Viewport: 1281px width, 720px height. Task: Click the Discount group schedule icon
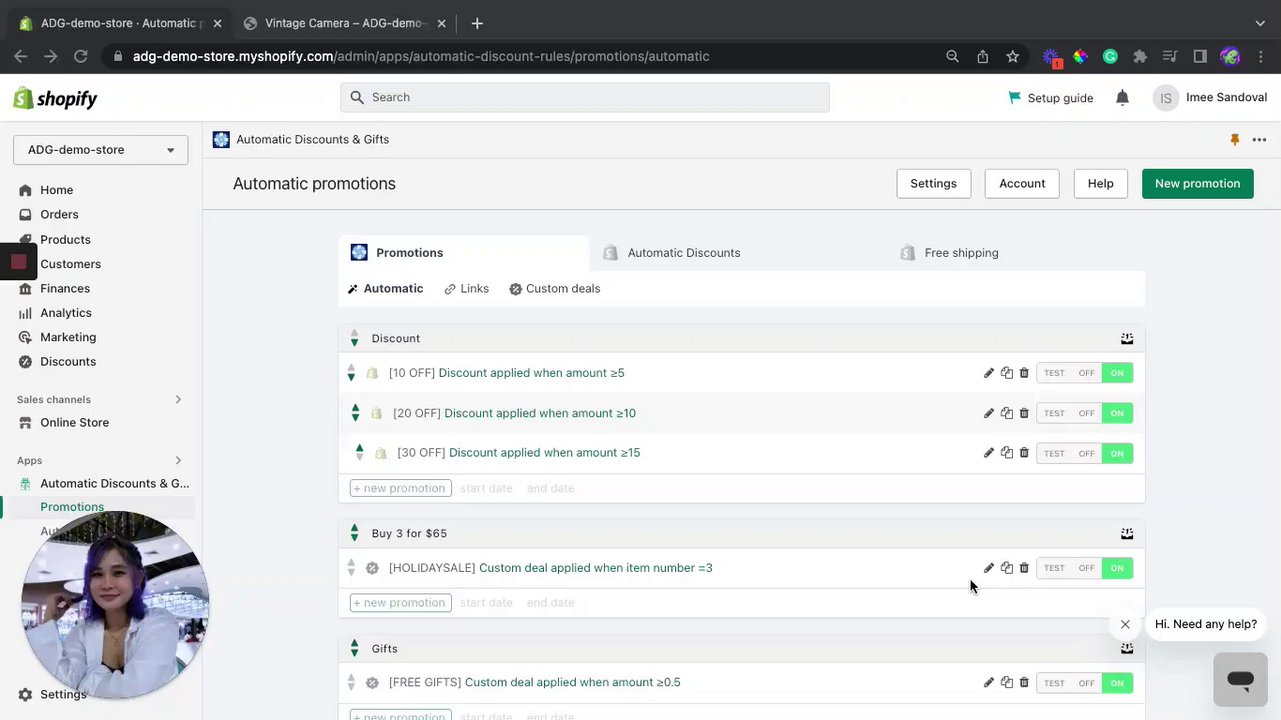tap(1127, 338)
